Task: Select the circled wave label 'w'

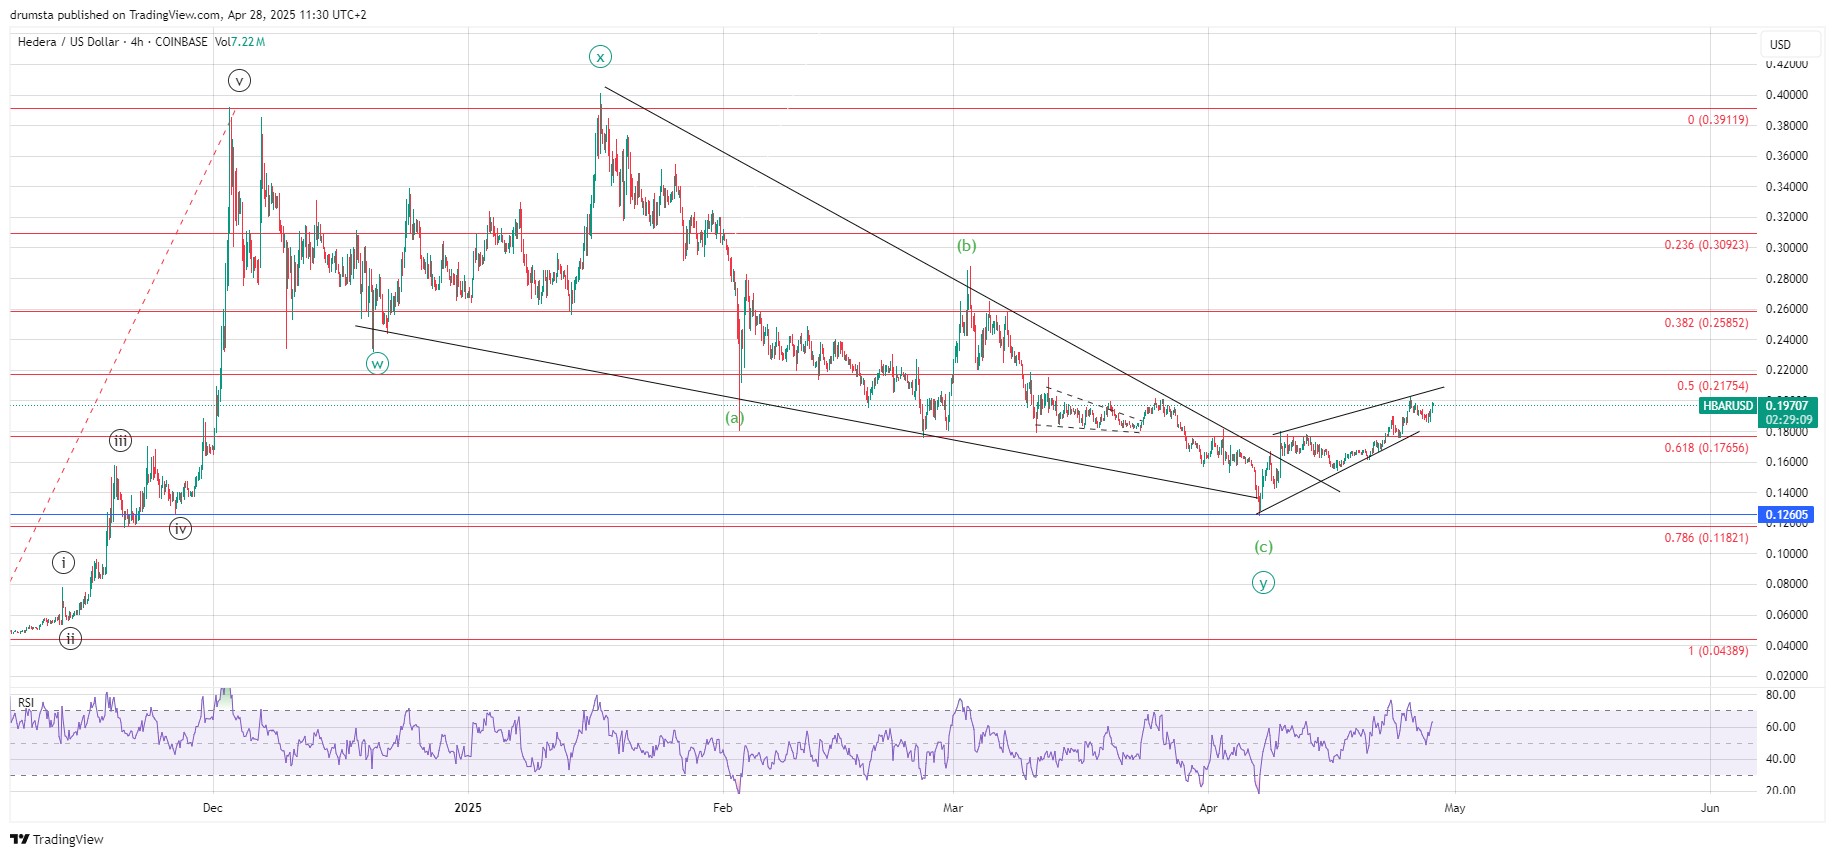Action: [x=377, y=364]
